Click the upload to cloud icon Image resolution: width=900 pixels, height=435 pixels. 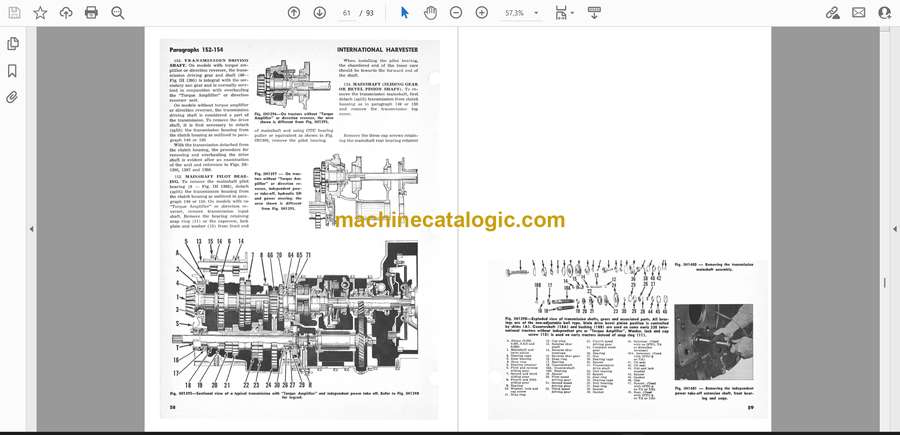pyautogui.click(x=66, y=13)
